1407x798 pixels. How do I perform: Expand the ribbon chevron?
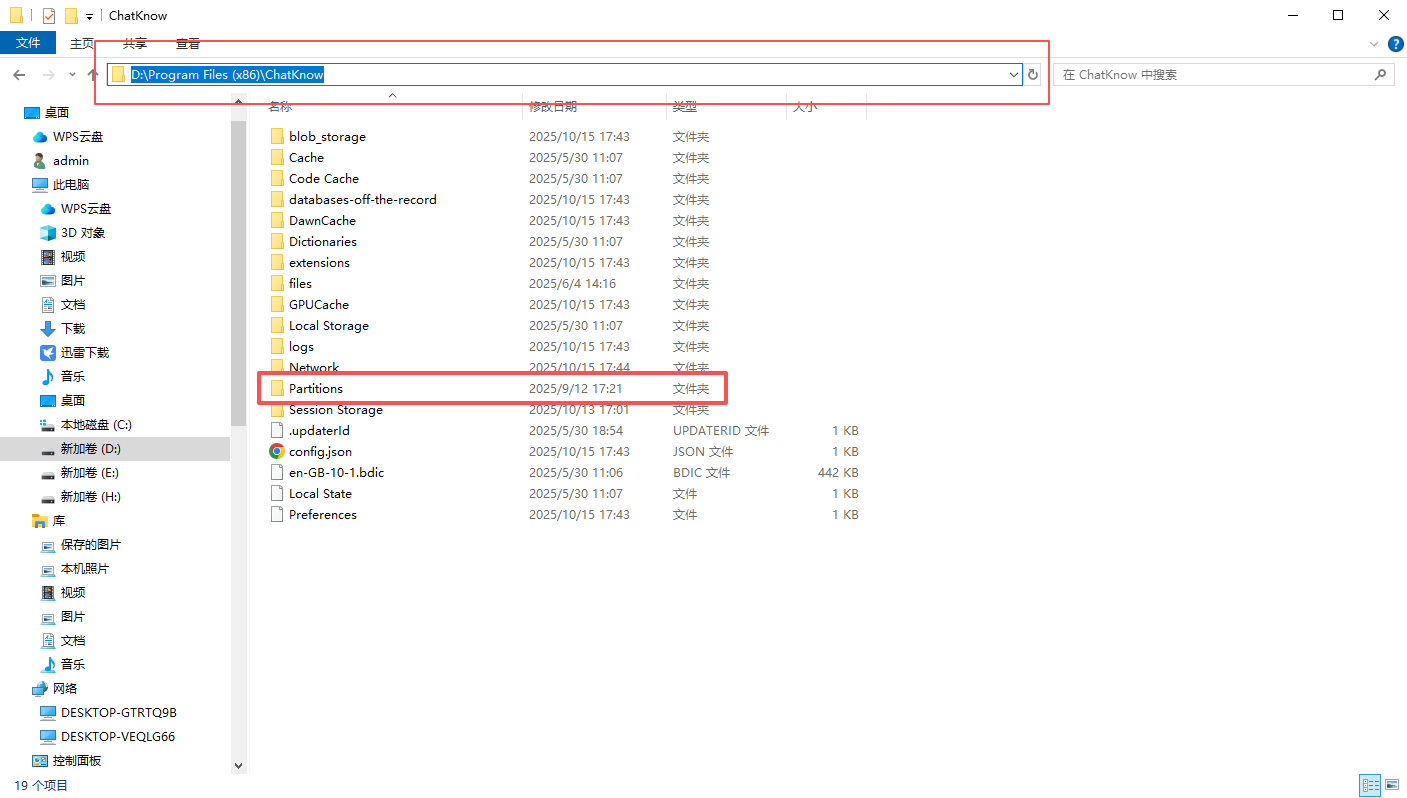pyautogui.click(x=1374, y=44)
